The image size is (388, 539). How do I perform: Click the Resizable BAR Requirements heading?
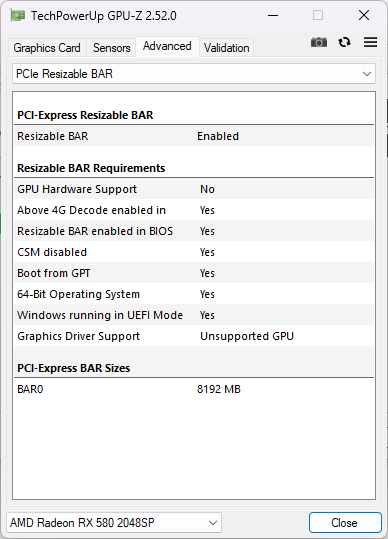[x=91, y=168]
